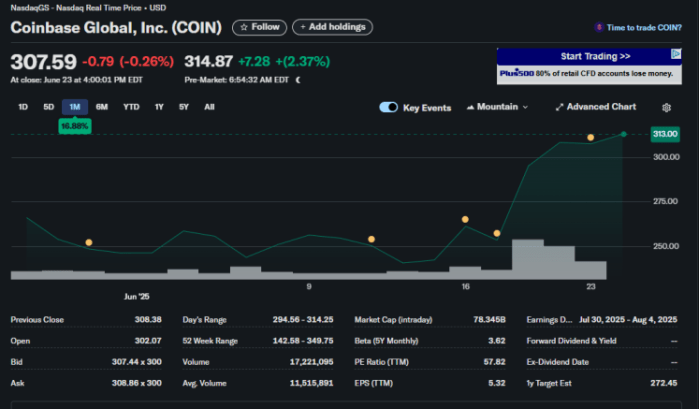The width and height of the screenshot is (699, 409).
Task: Open Advanced Chart with expand arrows
Action: (595, 107)
